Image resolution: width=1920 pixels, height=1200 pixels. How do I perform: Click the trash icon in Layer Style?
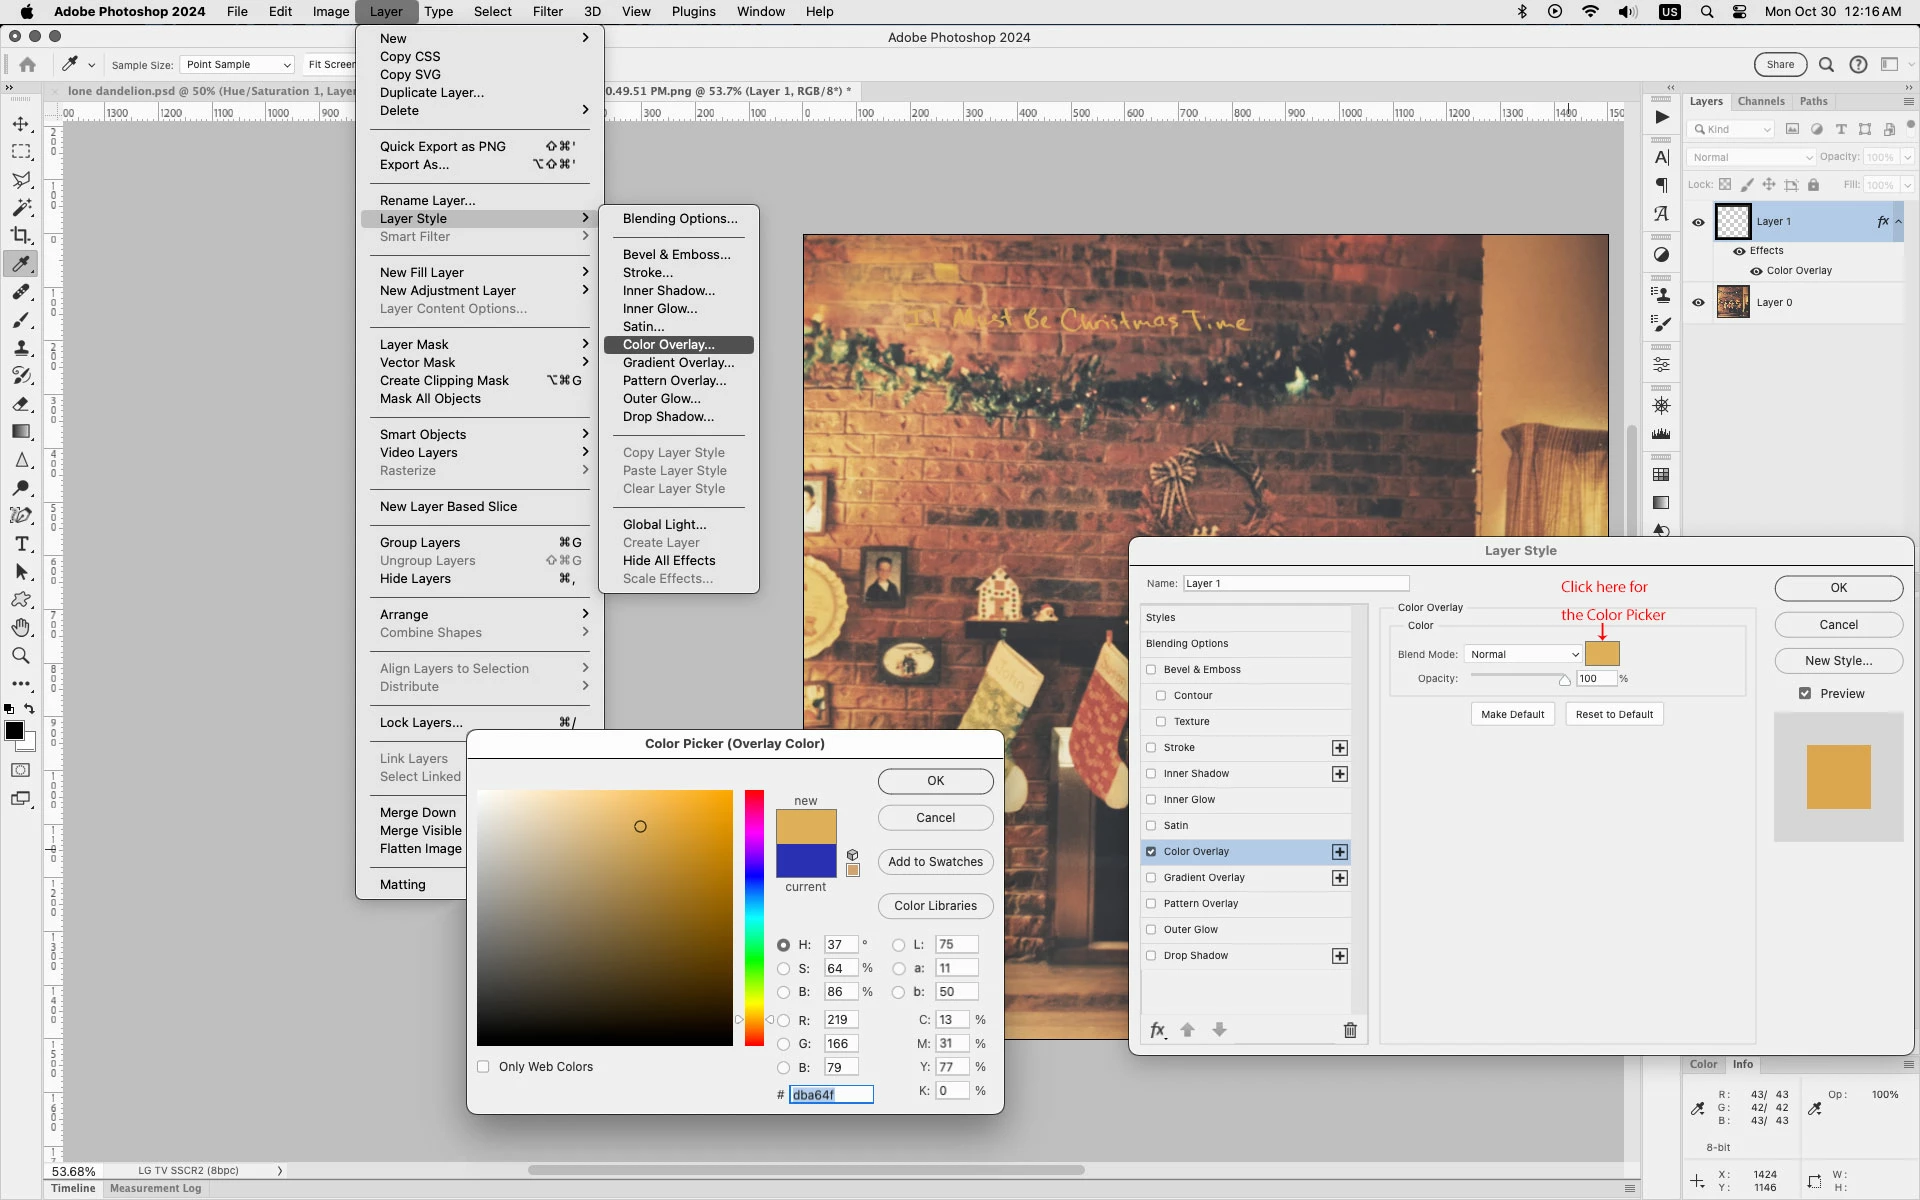(1350, 1030)
